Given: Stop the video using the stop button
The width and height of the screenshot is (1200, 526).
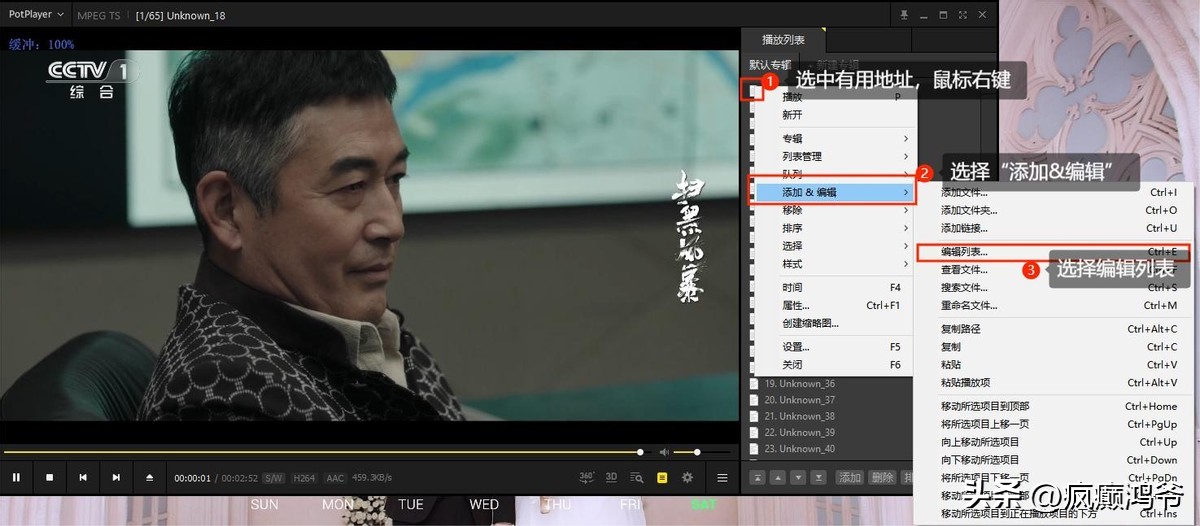Looking at the screenshot, I should [49, 478].
